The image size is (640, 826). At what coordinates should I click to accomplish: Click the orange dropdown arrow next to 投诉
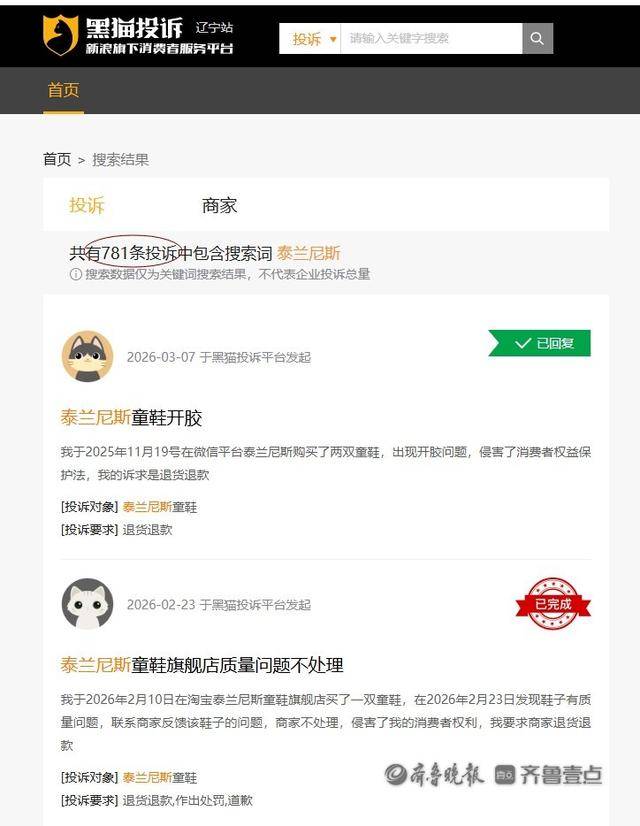point(333,39)
